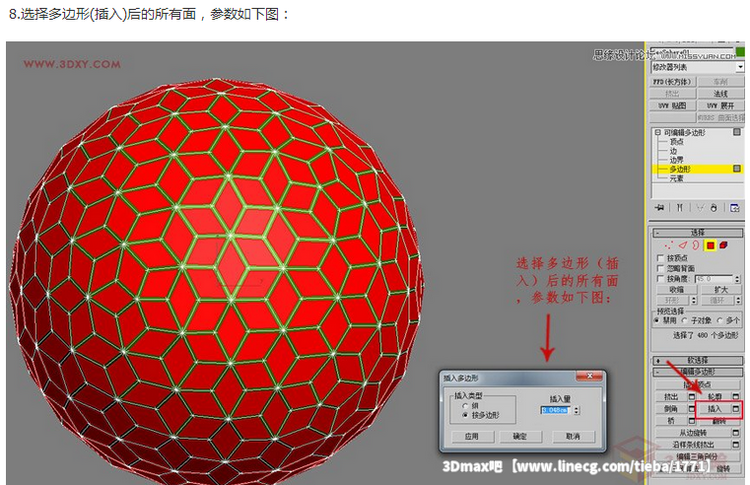Click 应用 in Inset dialog

point(472,436)
